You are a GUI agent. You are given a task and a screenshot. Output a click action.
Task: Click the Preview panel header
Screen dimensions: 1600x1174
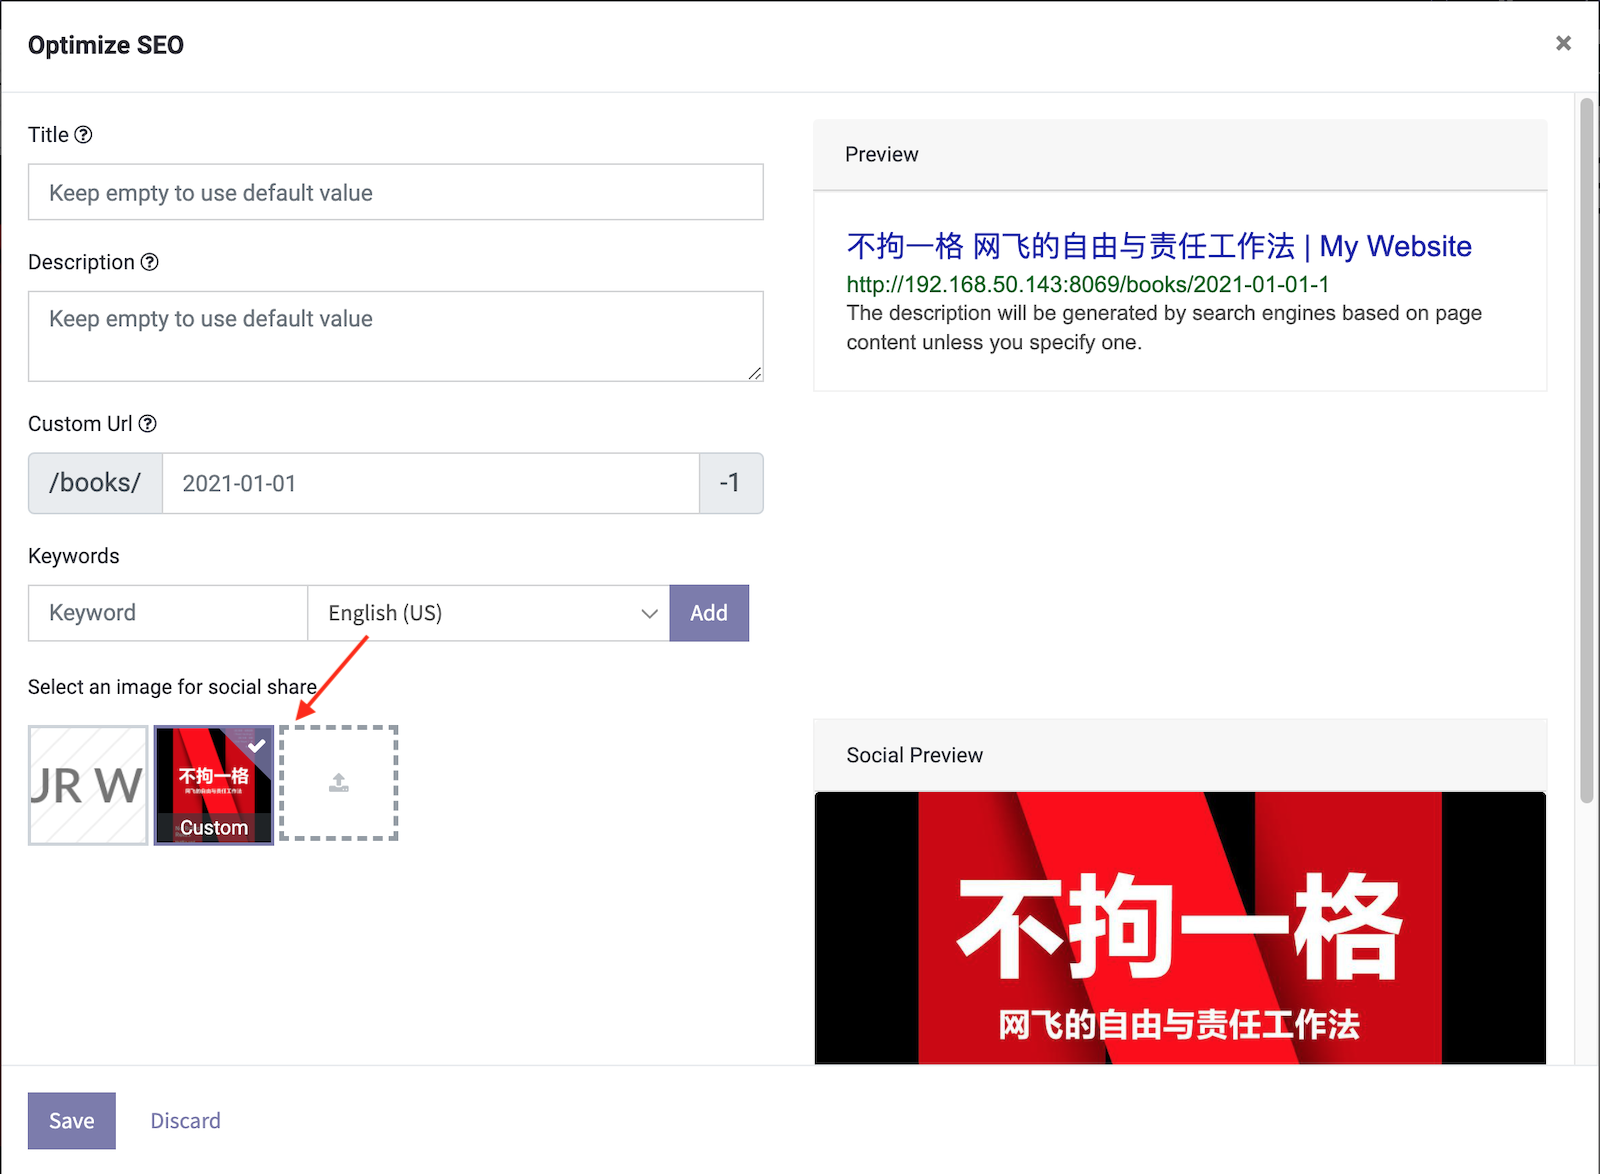pos(1180,155)
